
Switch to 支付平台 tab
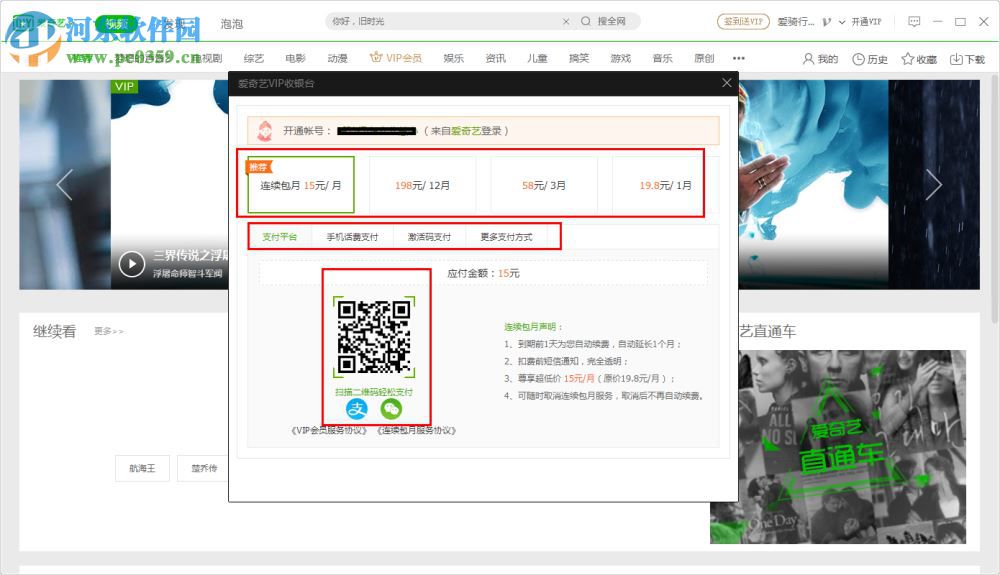tap(279, 237)
